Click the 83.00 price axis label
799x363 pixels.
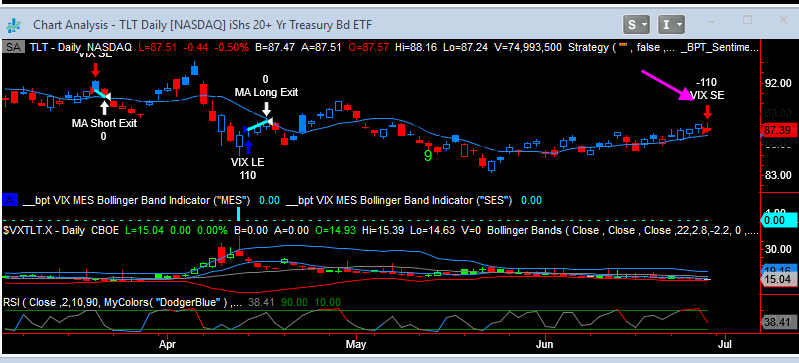pyautogui.click(x=778, y=175)
